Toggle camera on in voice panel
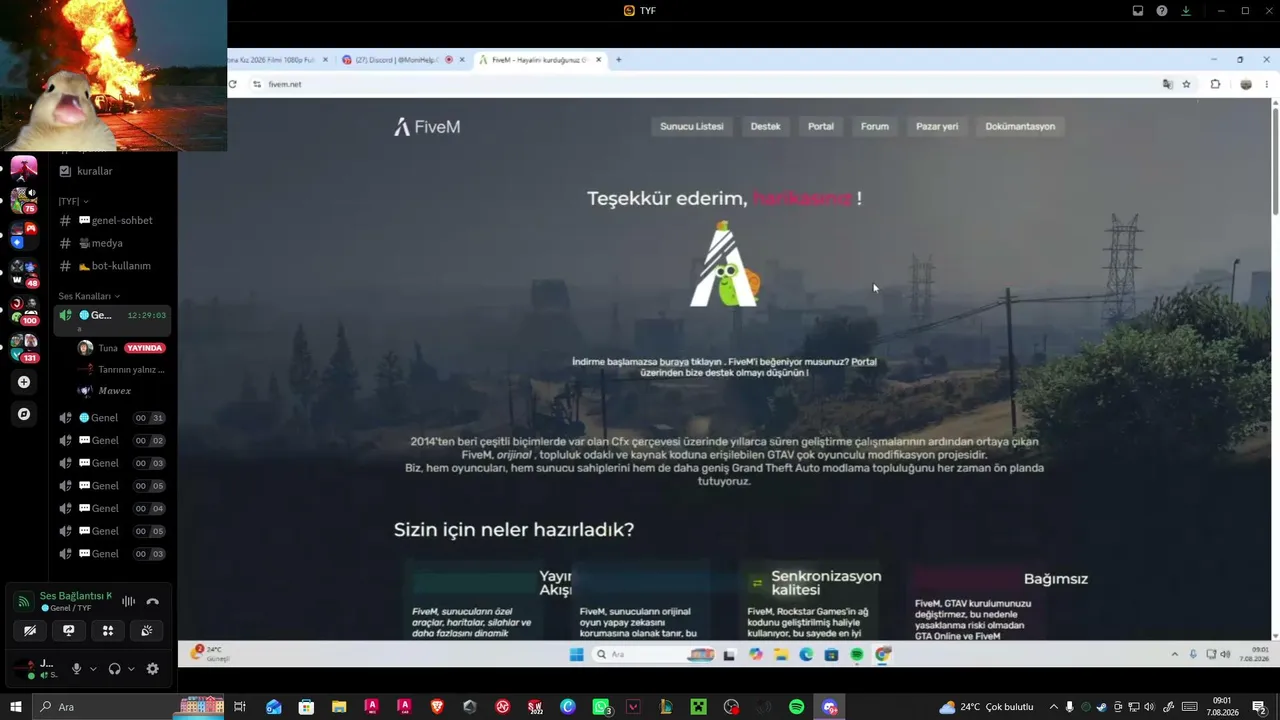This screenshot has height=720, width=1280. coord(30,630)
